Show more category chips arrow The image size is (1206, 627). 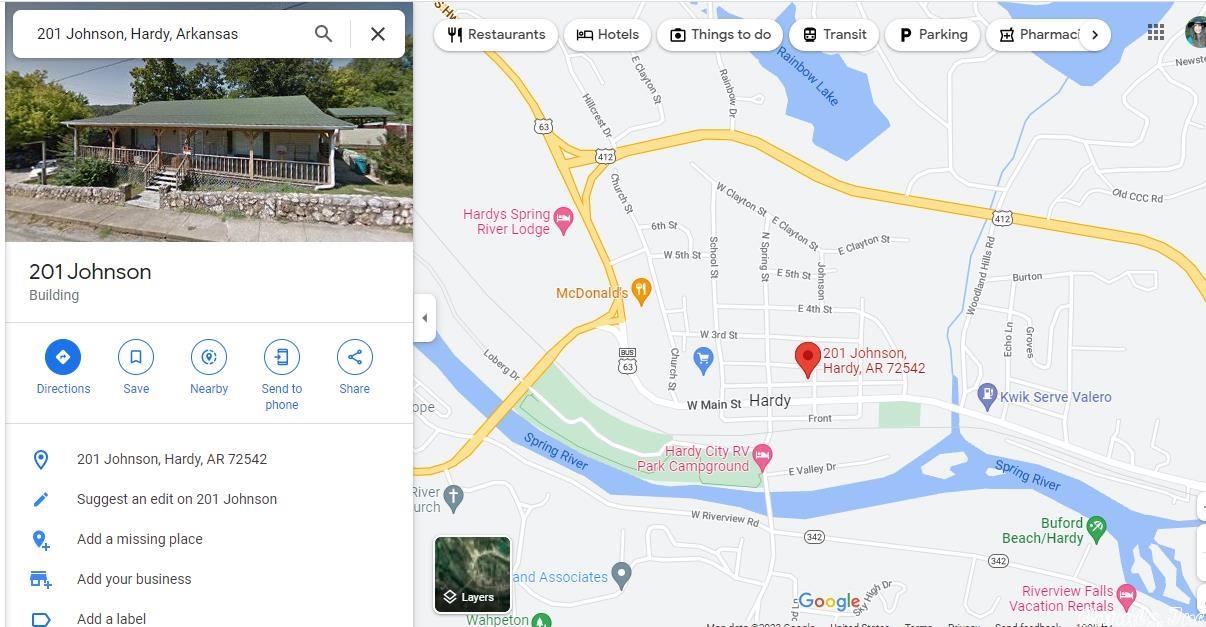click(x=1095, y=34)
